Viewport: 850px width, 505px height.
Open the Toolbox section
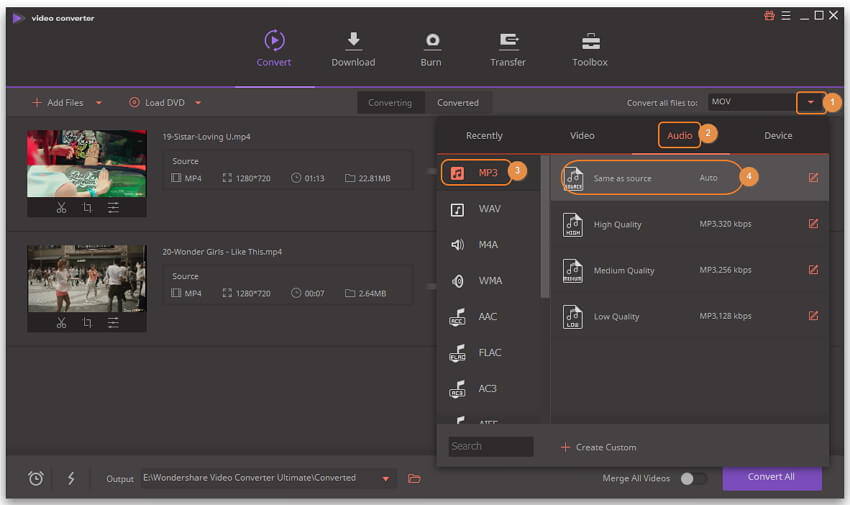pyautogui.click(x=590, y=49)
